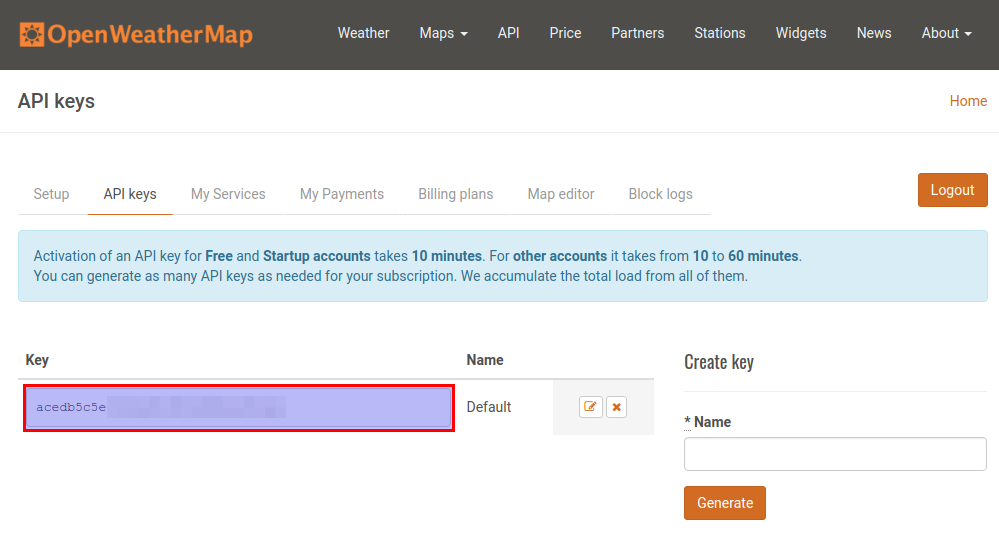This screenshot has height=534, width=999.
Task: Select the API key field starting with acedb5c5e
Action: [x=239, y=407]
